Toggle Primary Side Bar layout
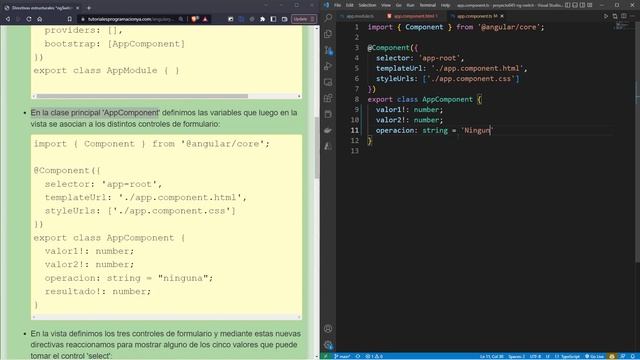 pyautogui.click(x=568, y=5)
